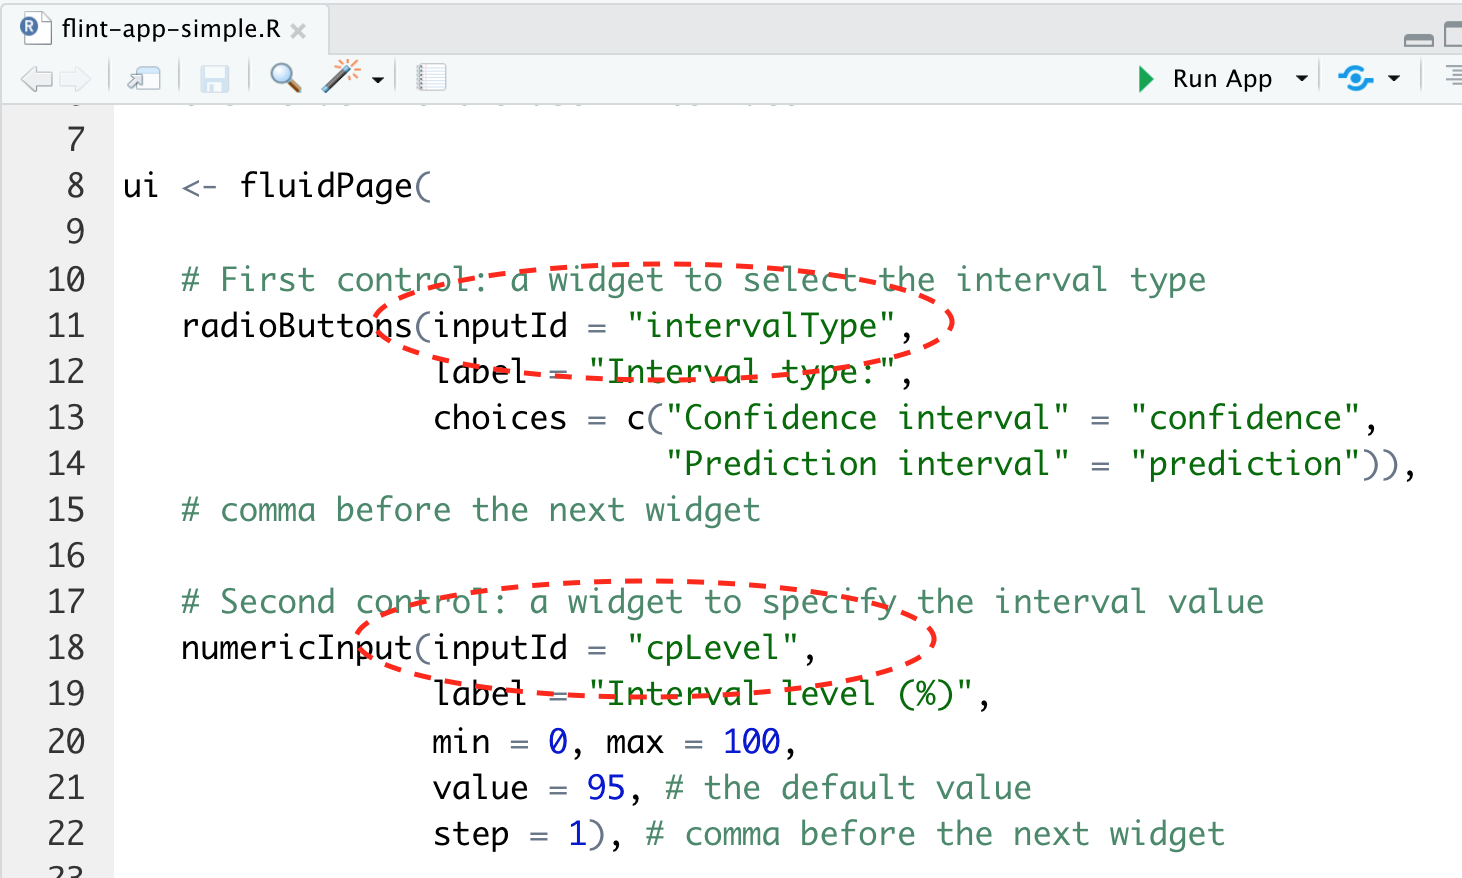The image size is (1462, 878).
Task: Go forward to next source location
Action: 75,78
